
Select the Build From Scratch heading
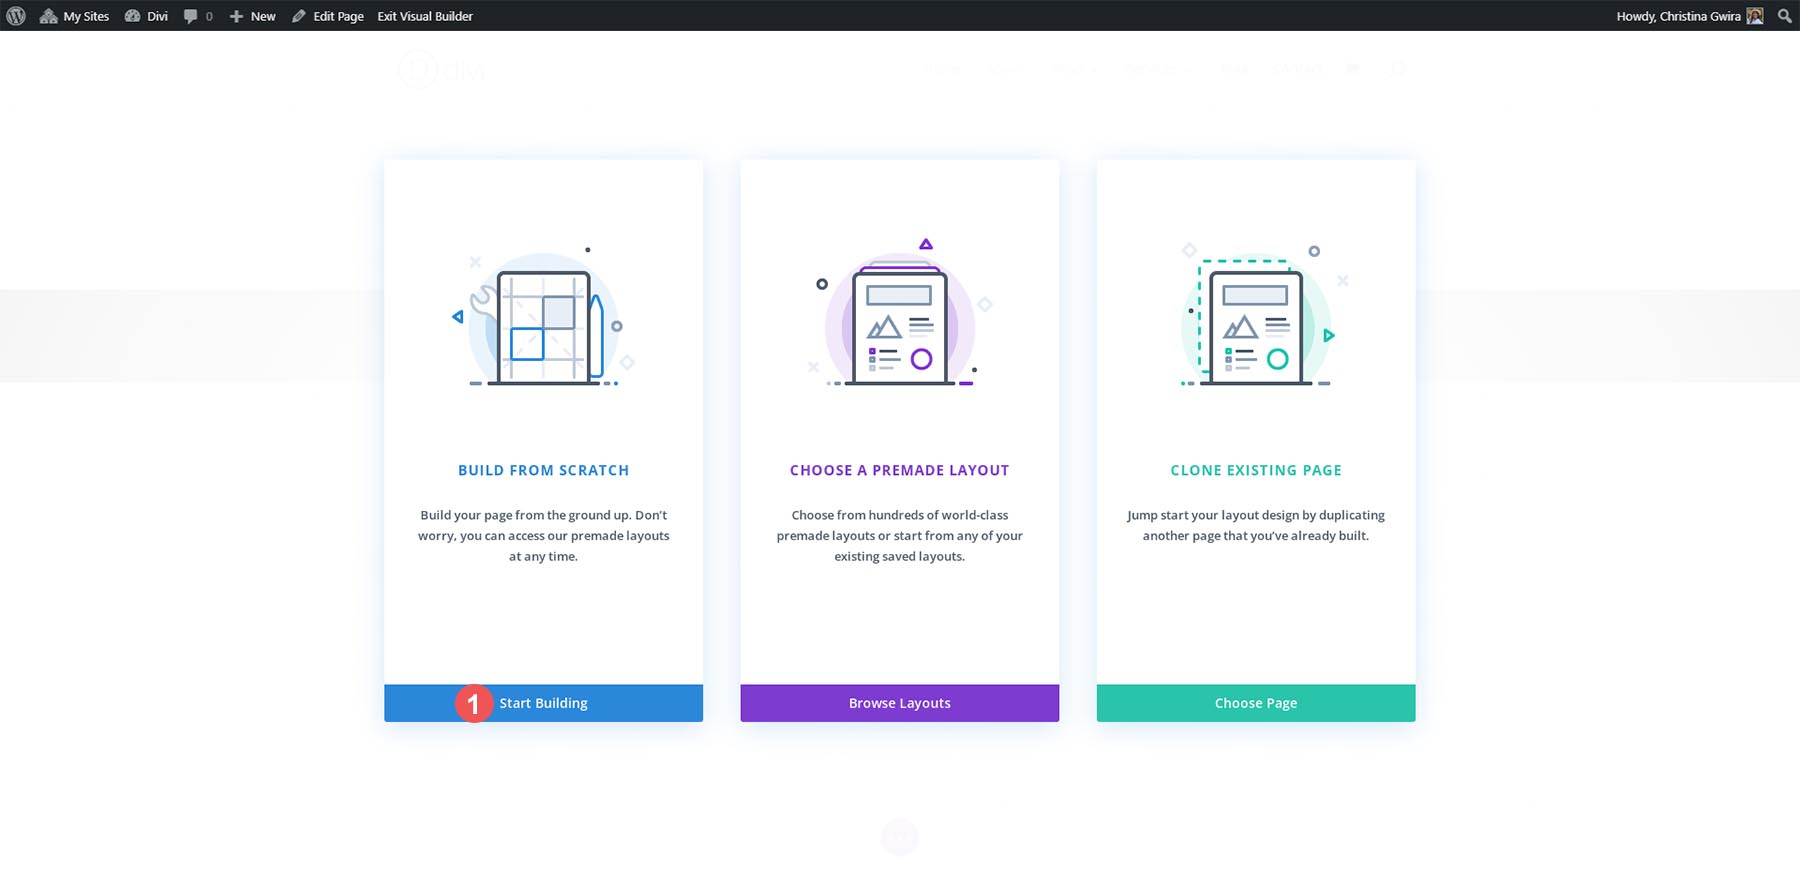pos(543,470)
